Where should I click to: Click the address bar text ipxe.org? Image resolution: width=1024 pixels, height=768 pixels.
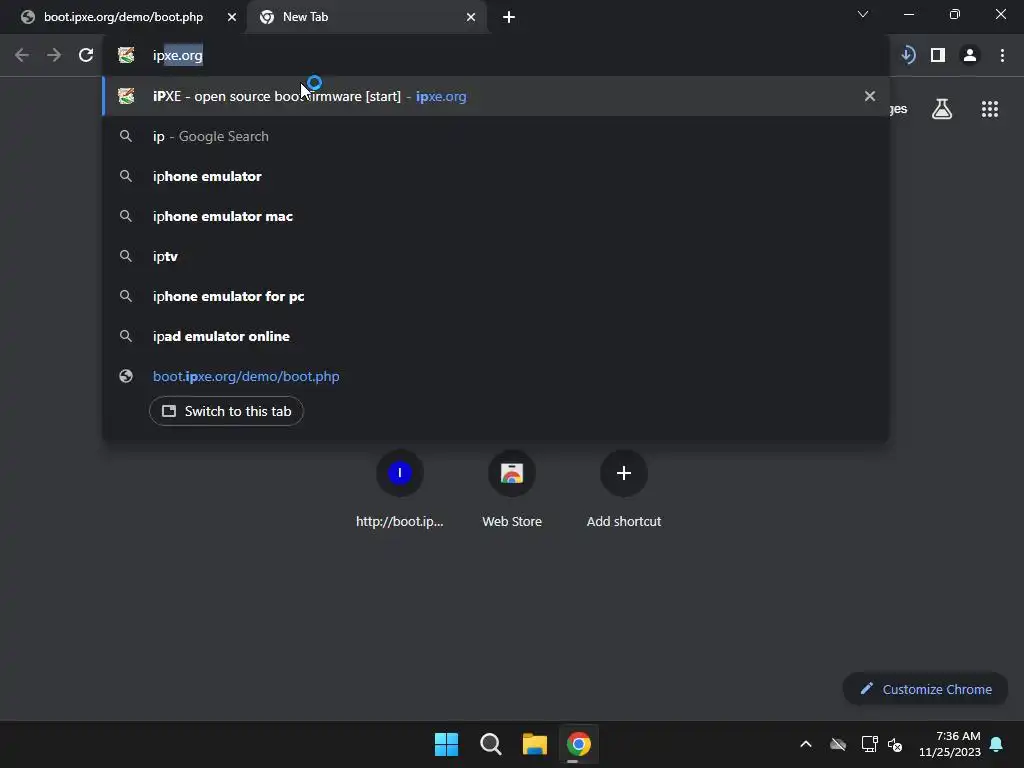point(178,56)
